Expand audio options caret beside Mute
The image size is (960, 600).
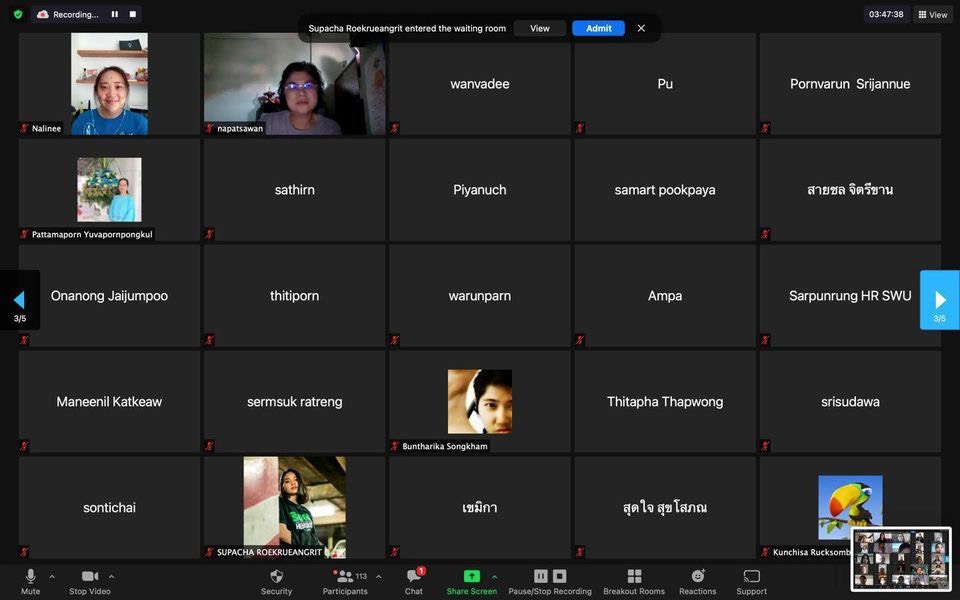[52, 576]
